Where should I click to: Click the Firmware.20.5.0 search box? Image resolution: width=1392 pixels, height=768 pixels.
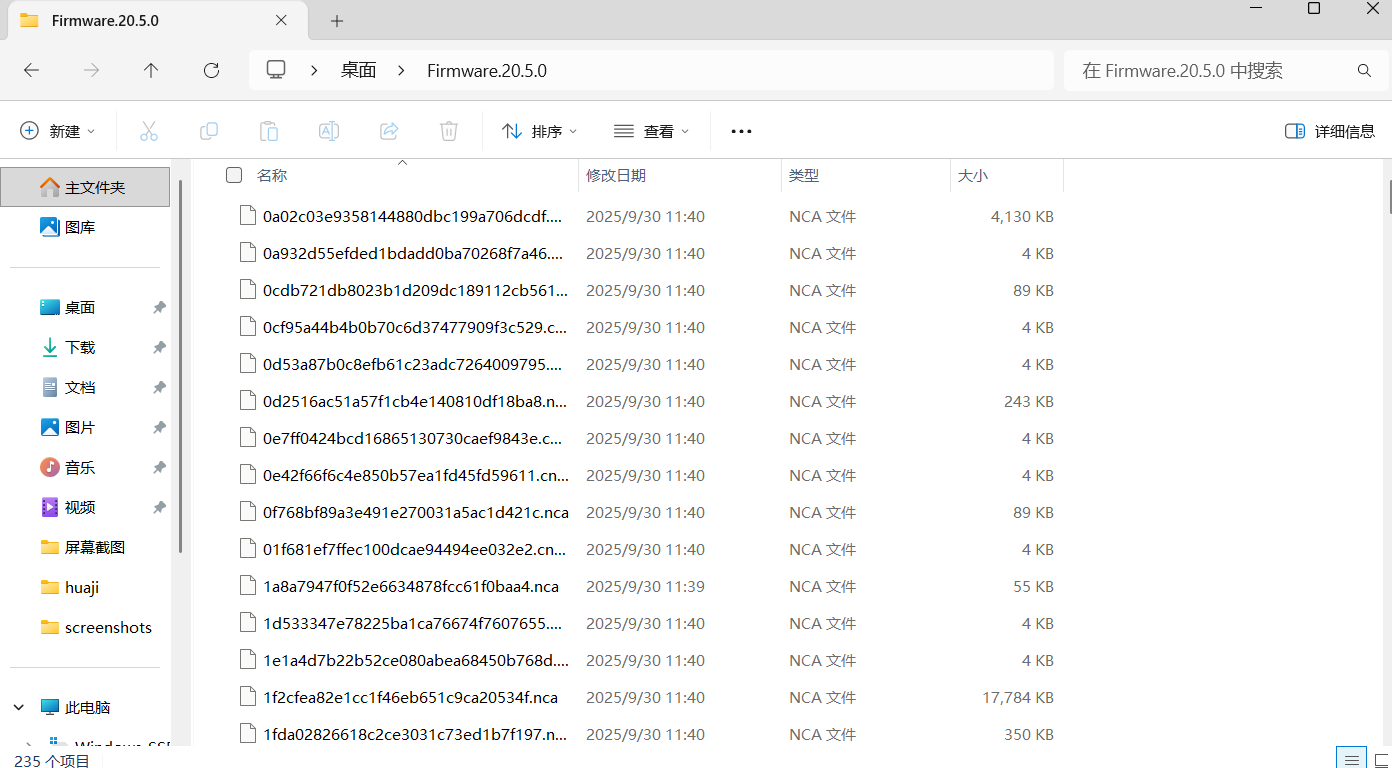point(1210,70)
